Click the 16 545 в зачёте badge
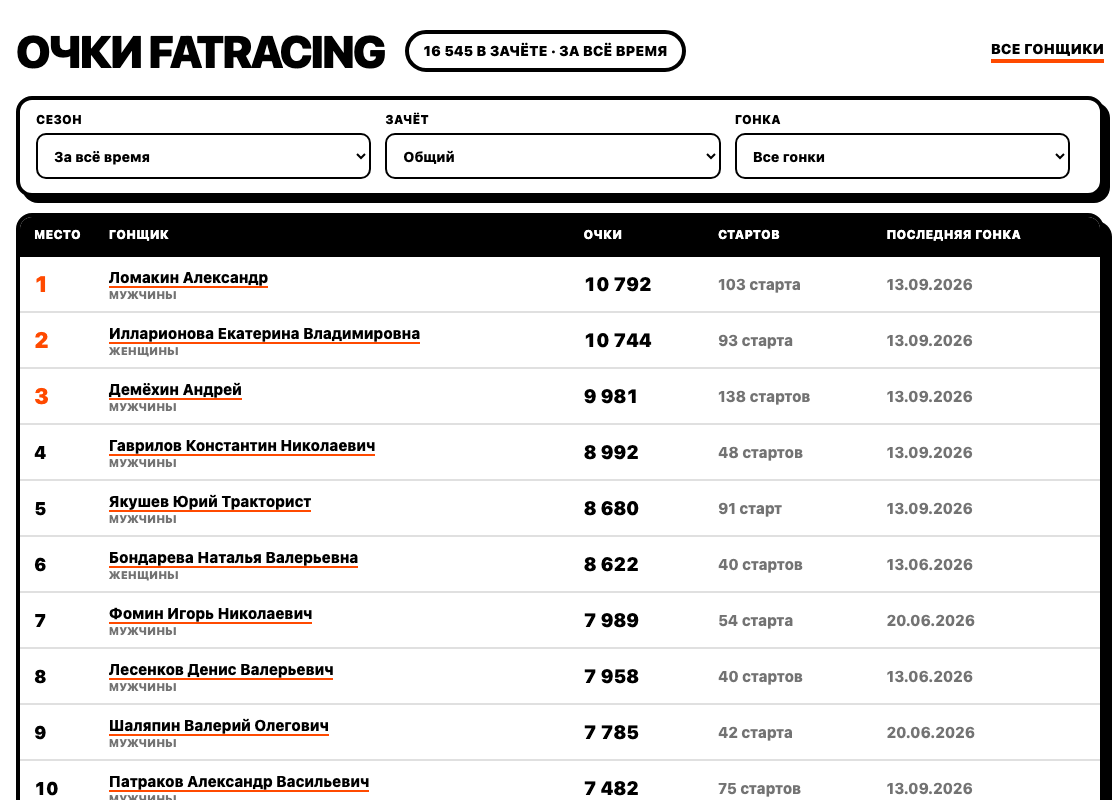 pos(545,51)
